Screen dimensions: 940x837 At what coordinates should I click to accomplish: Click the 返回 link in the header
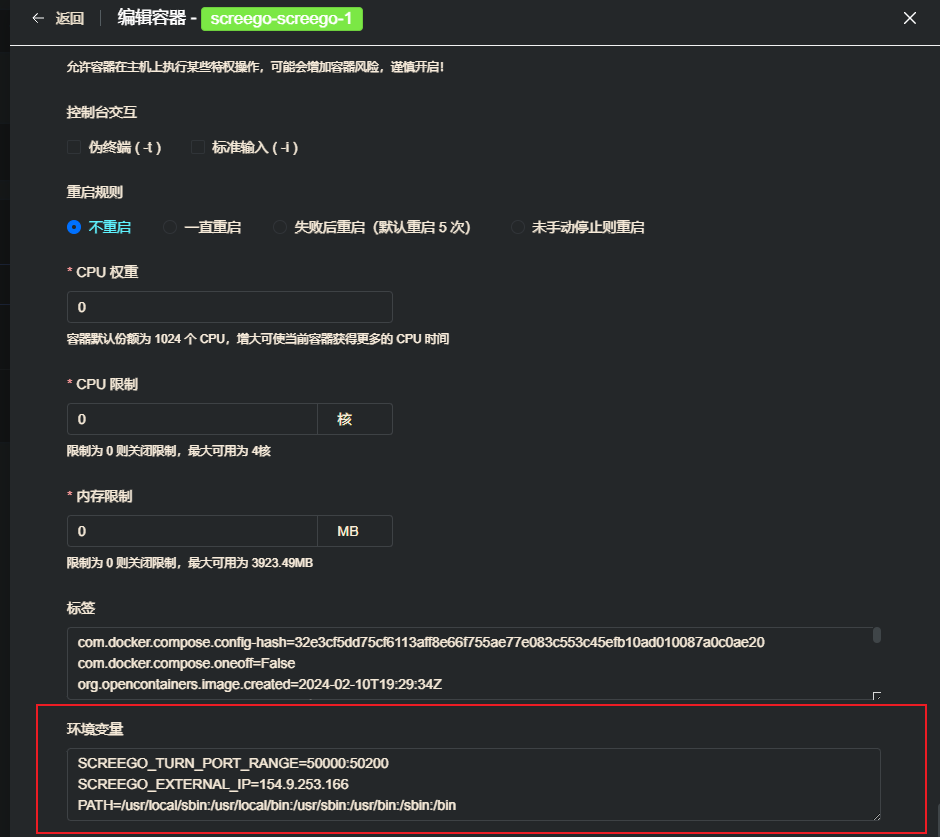(68, 17)
